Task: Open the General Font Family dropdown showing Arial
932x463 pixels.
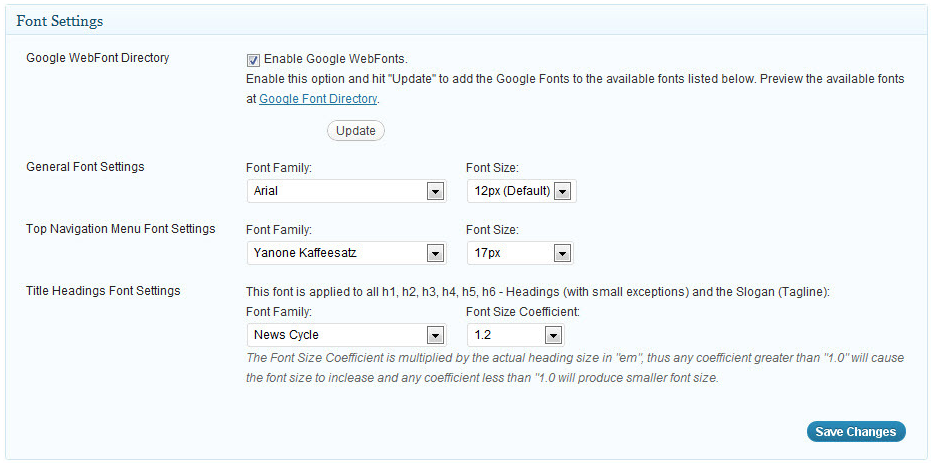Action: click(346, 191)
